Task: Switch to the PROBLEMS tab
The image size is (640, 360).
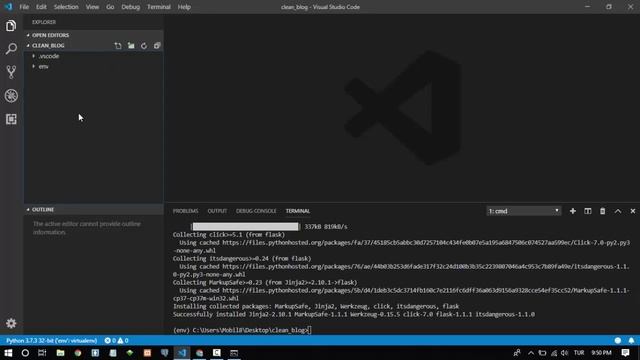Action: 185,211
